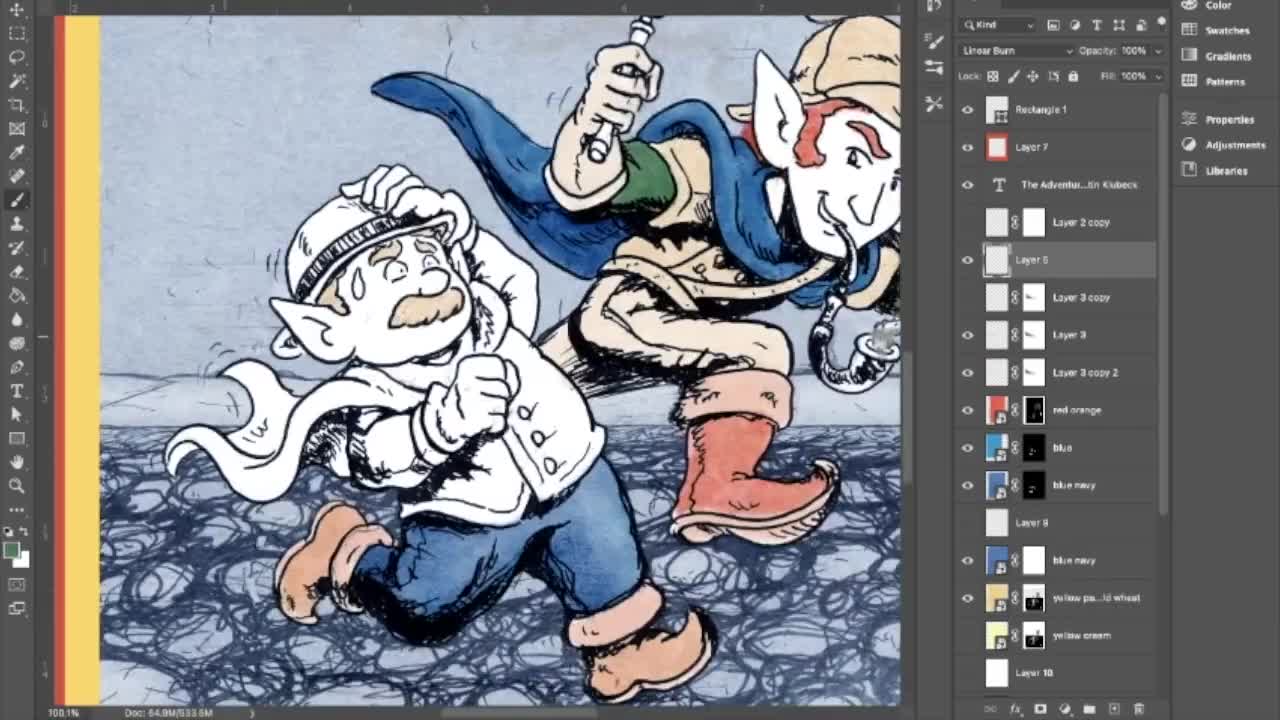Select the Pen tool
Viewport: 1280px width, 720px height.
coord(17,367)
